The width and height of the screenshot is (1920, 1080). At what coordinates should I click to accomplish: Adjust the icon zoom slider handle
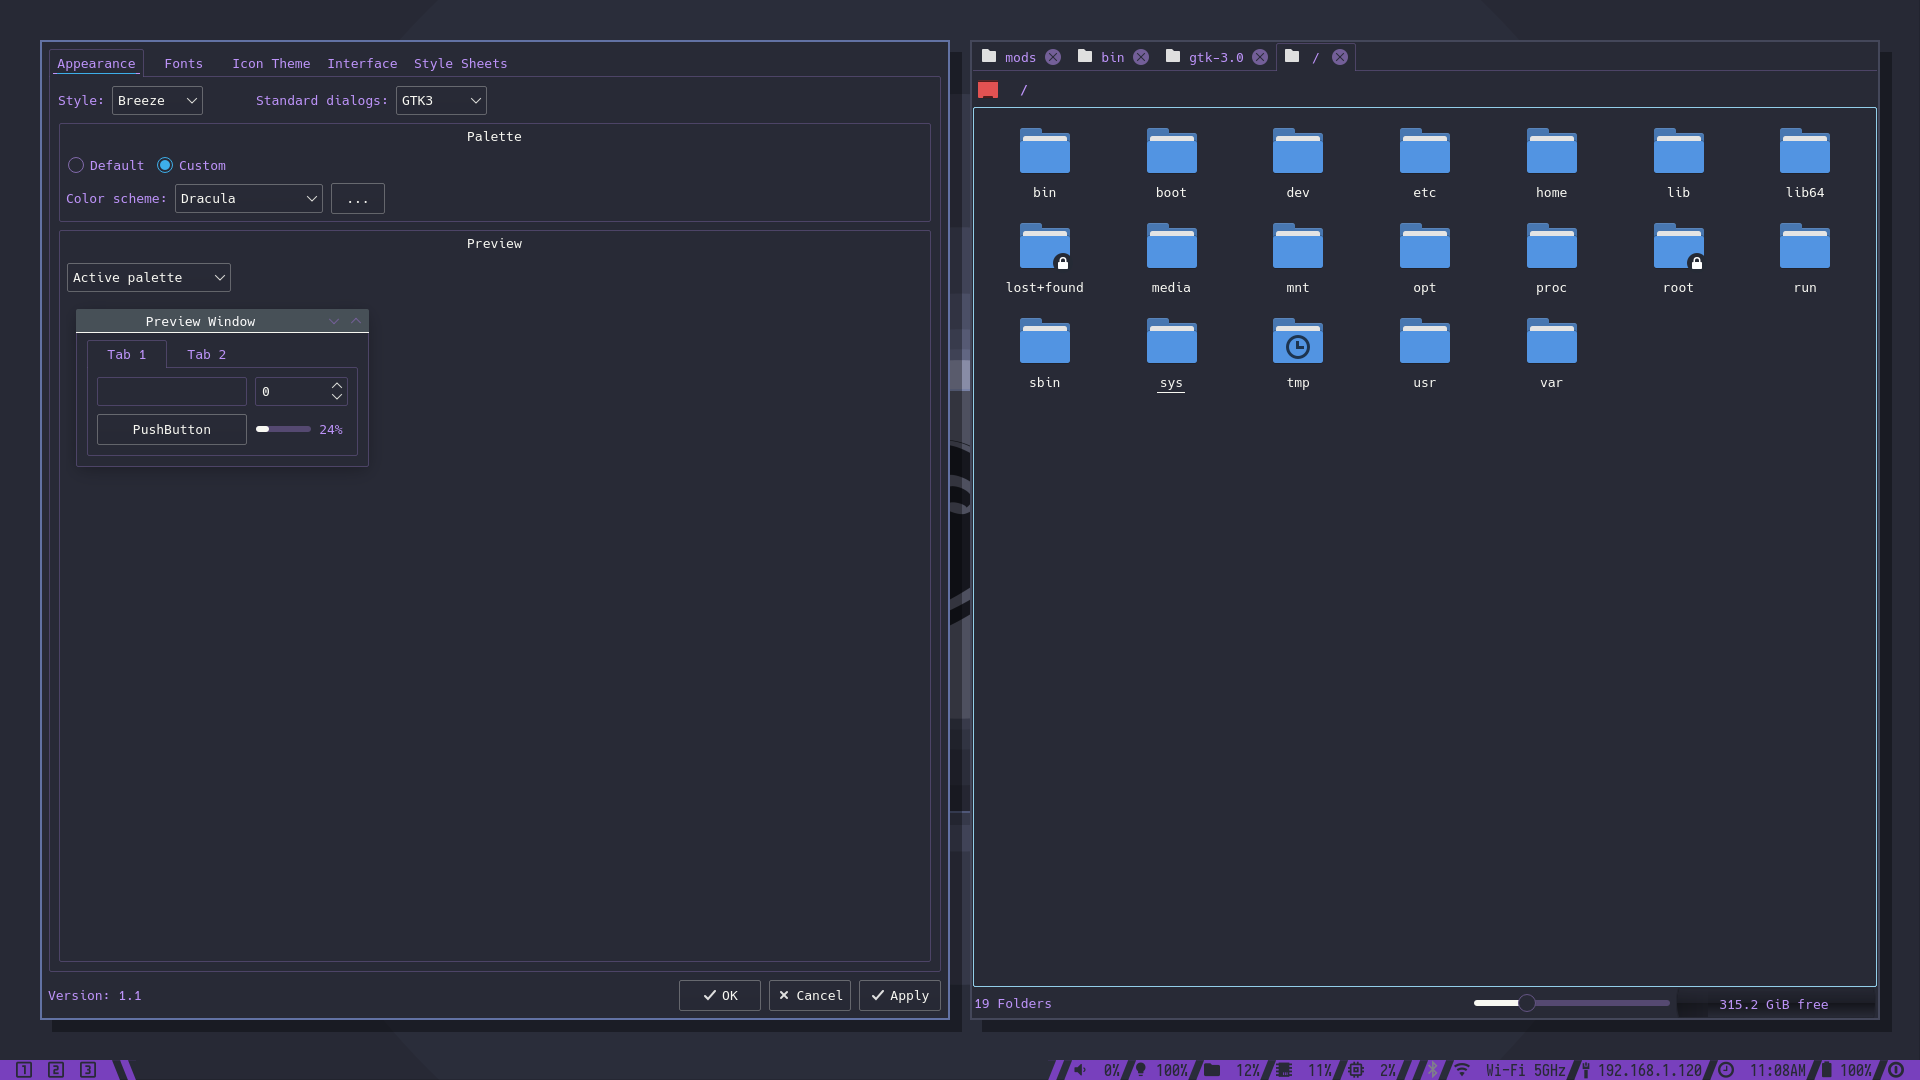click(1526, 1003)
